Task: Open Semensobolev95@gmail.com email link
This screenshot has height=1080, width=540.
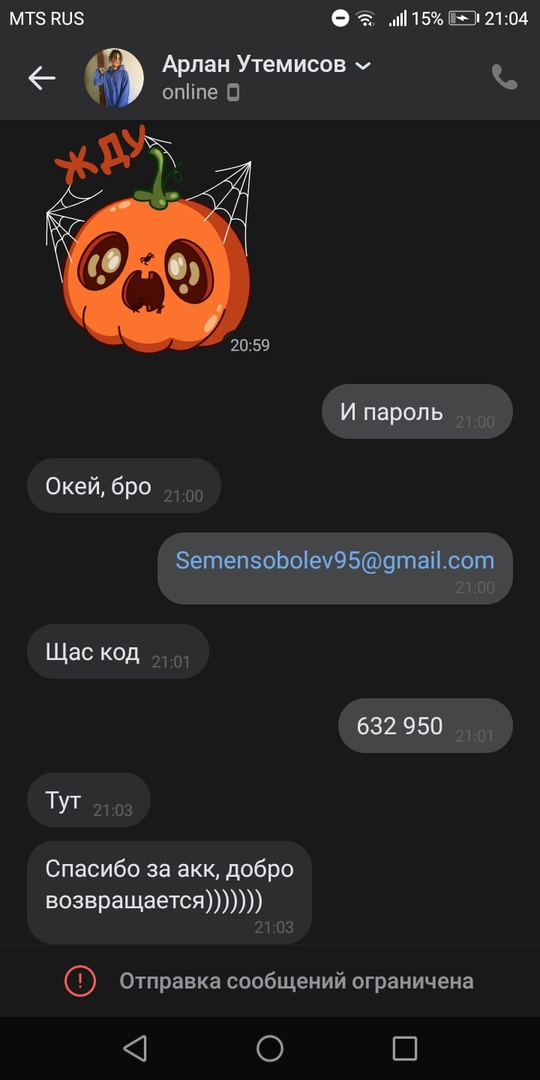Action: 335,560
